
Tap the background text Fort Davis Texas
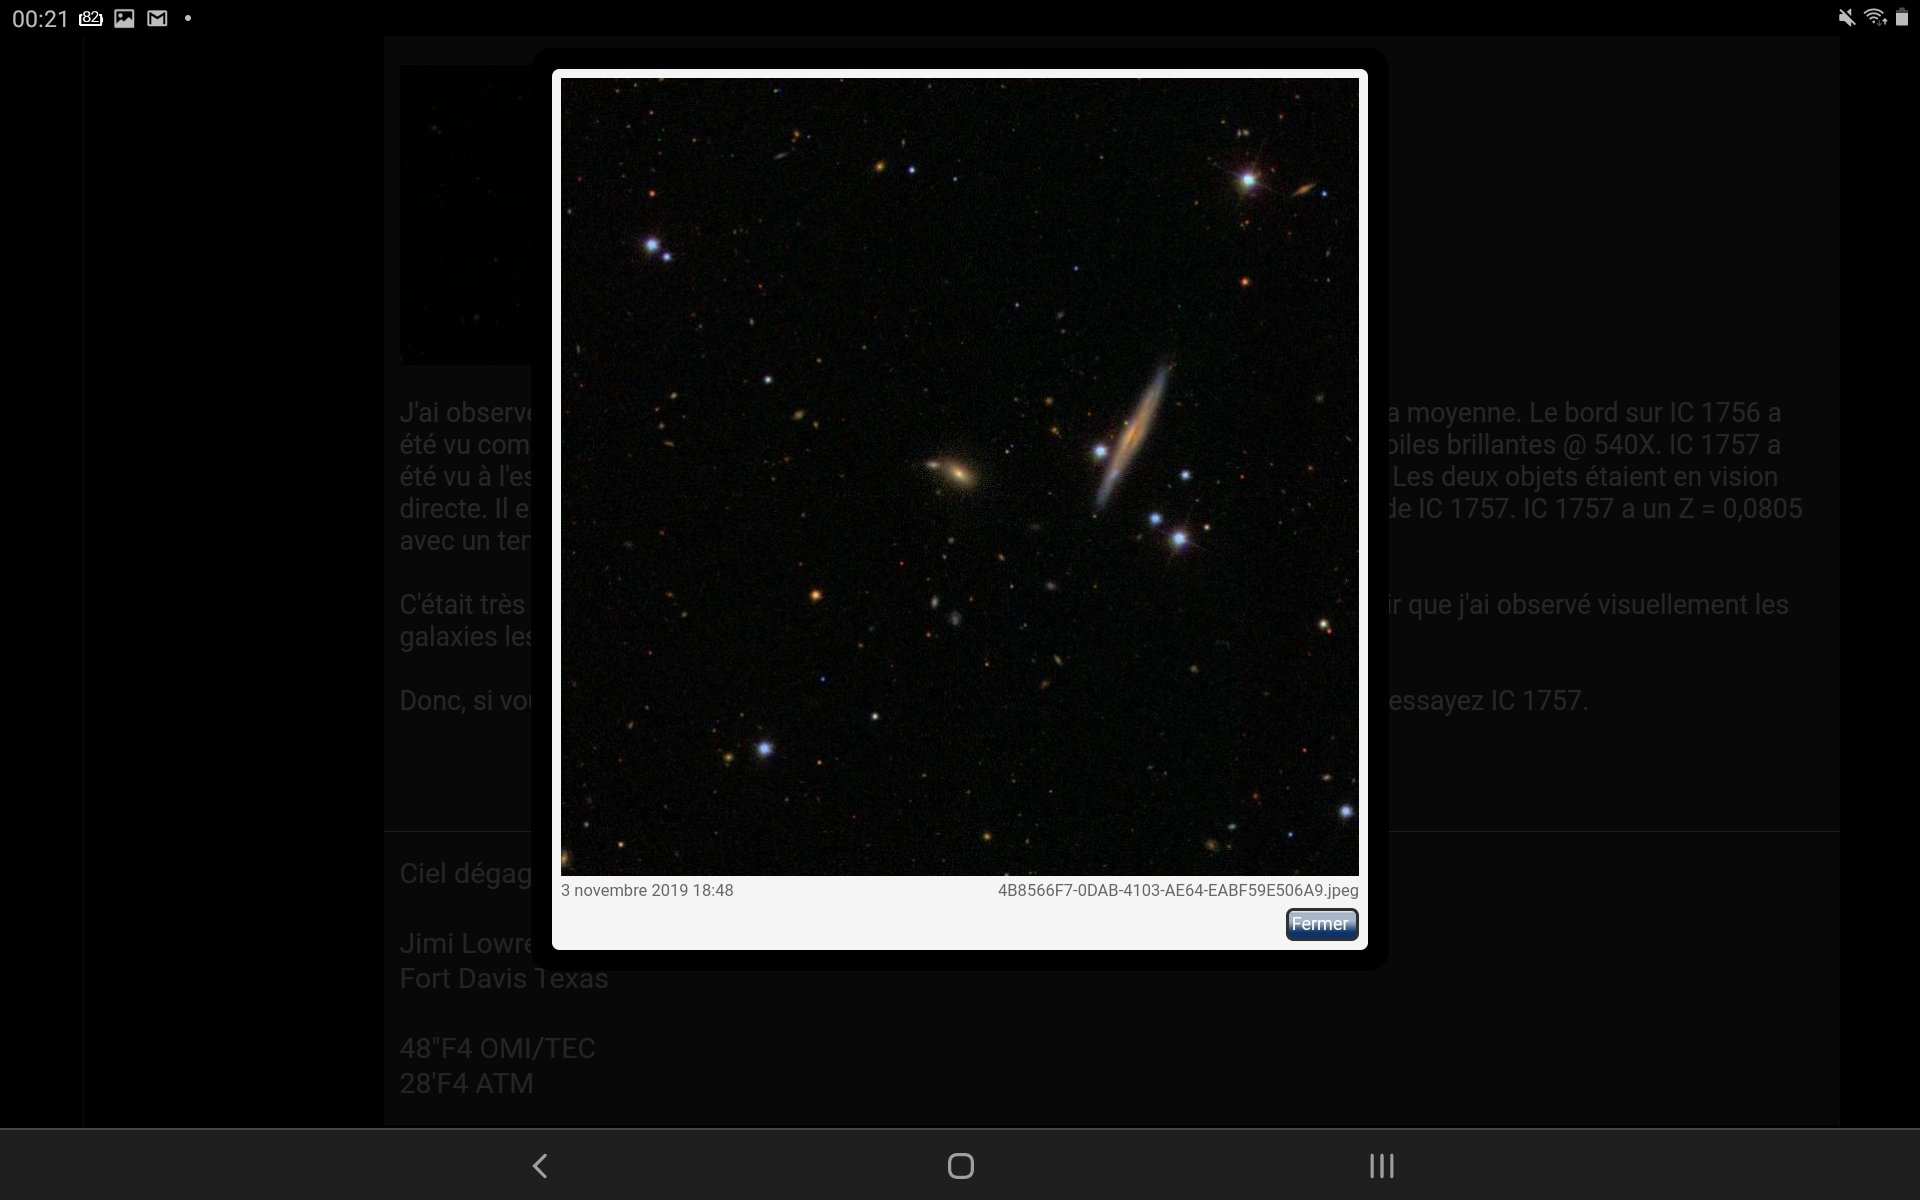click(504, 978)
